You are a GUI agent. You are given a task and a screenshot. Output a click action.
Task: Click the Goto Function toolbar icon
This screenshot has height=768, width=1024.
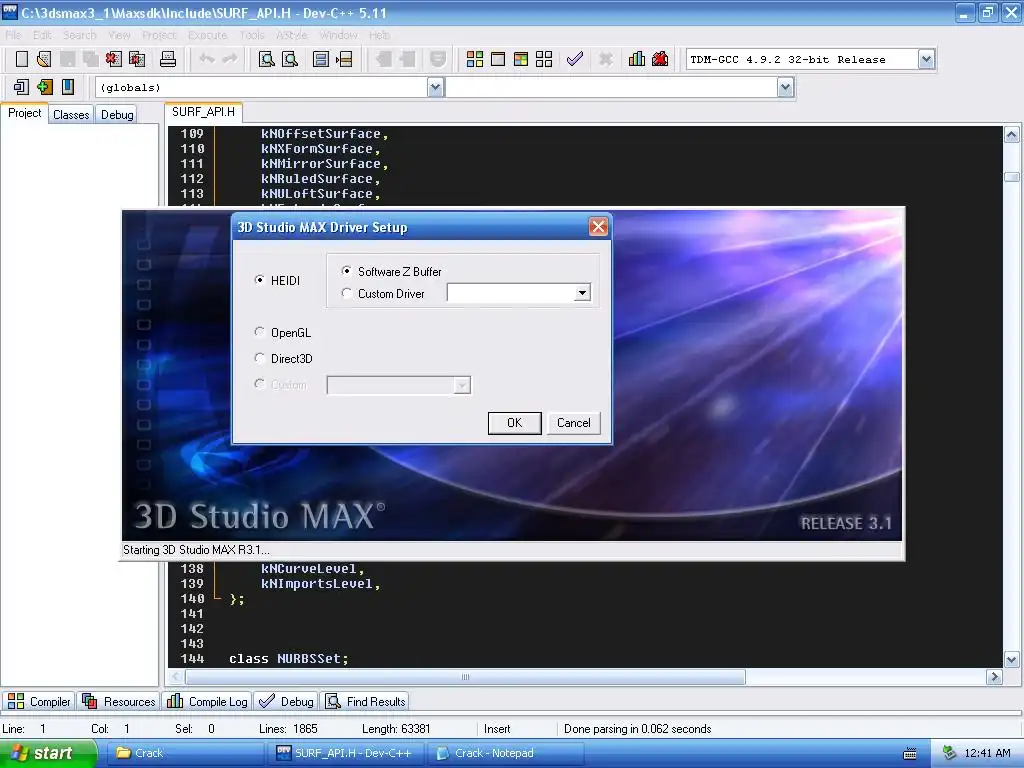[x=321, y=59]
